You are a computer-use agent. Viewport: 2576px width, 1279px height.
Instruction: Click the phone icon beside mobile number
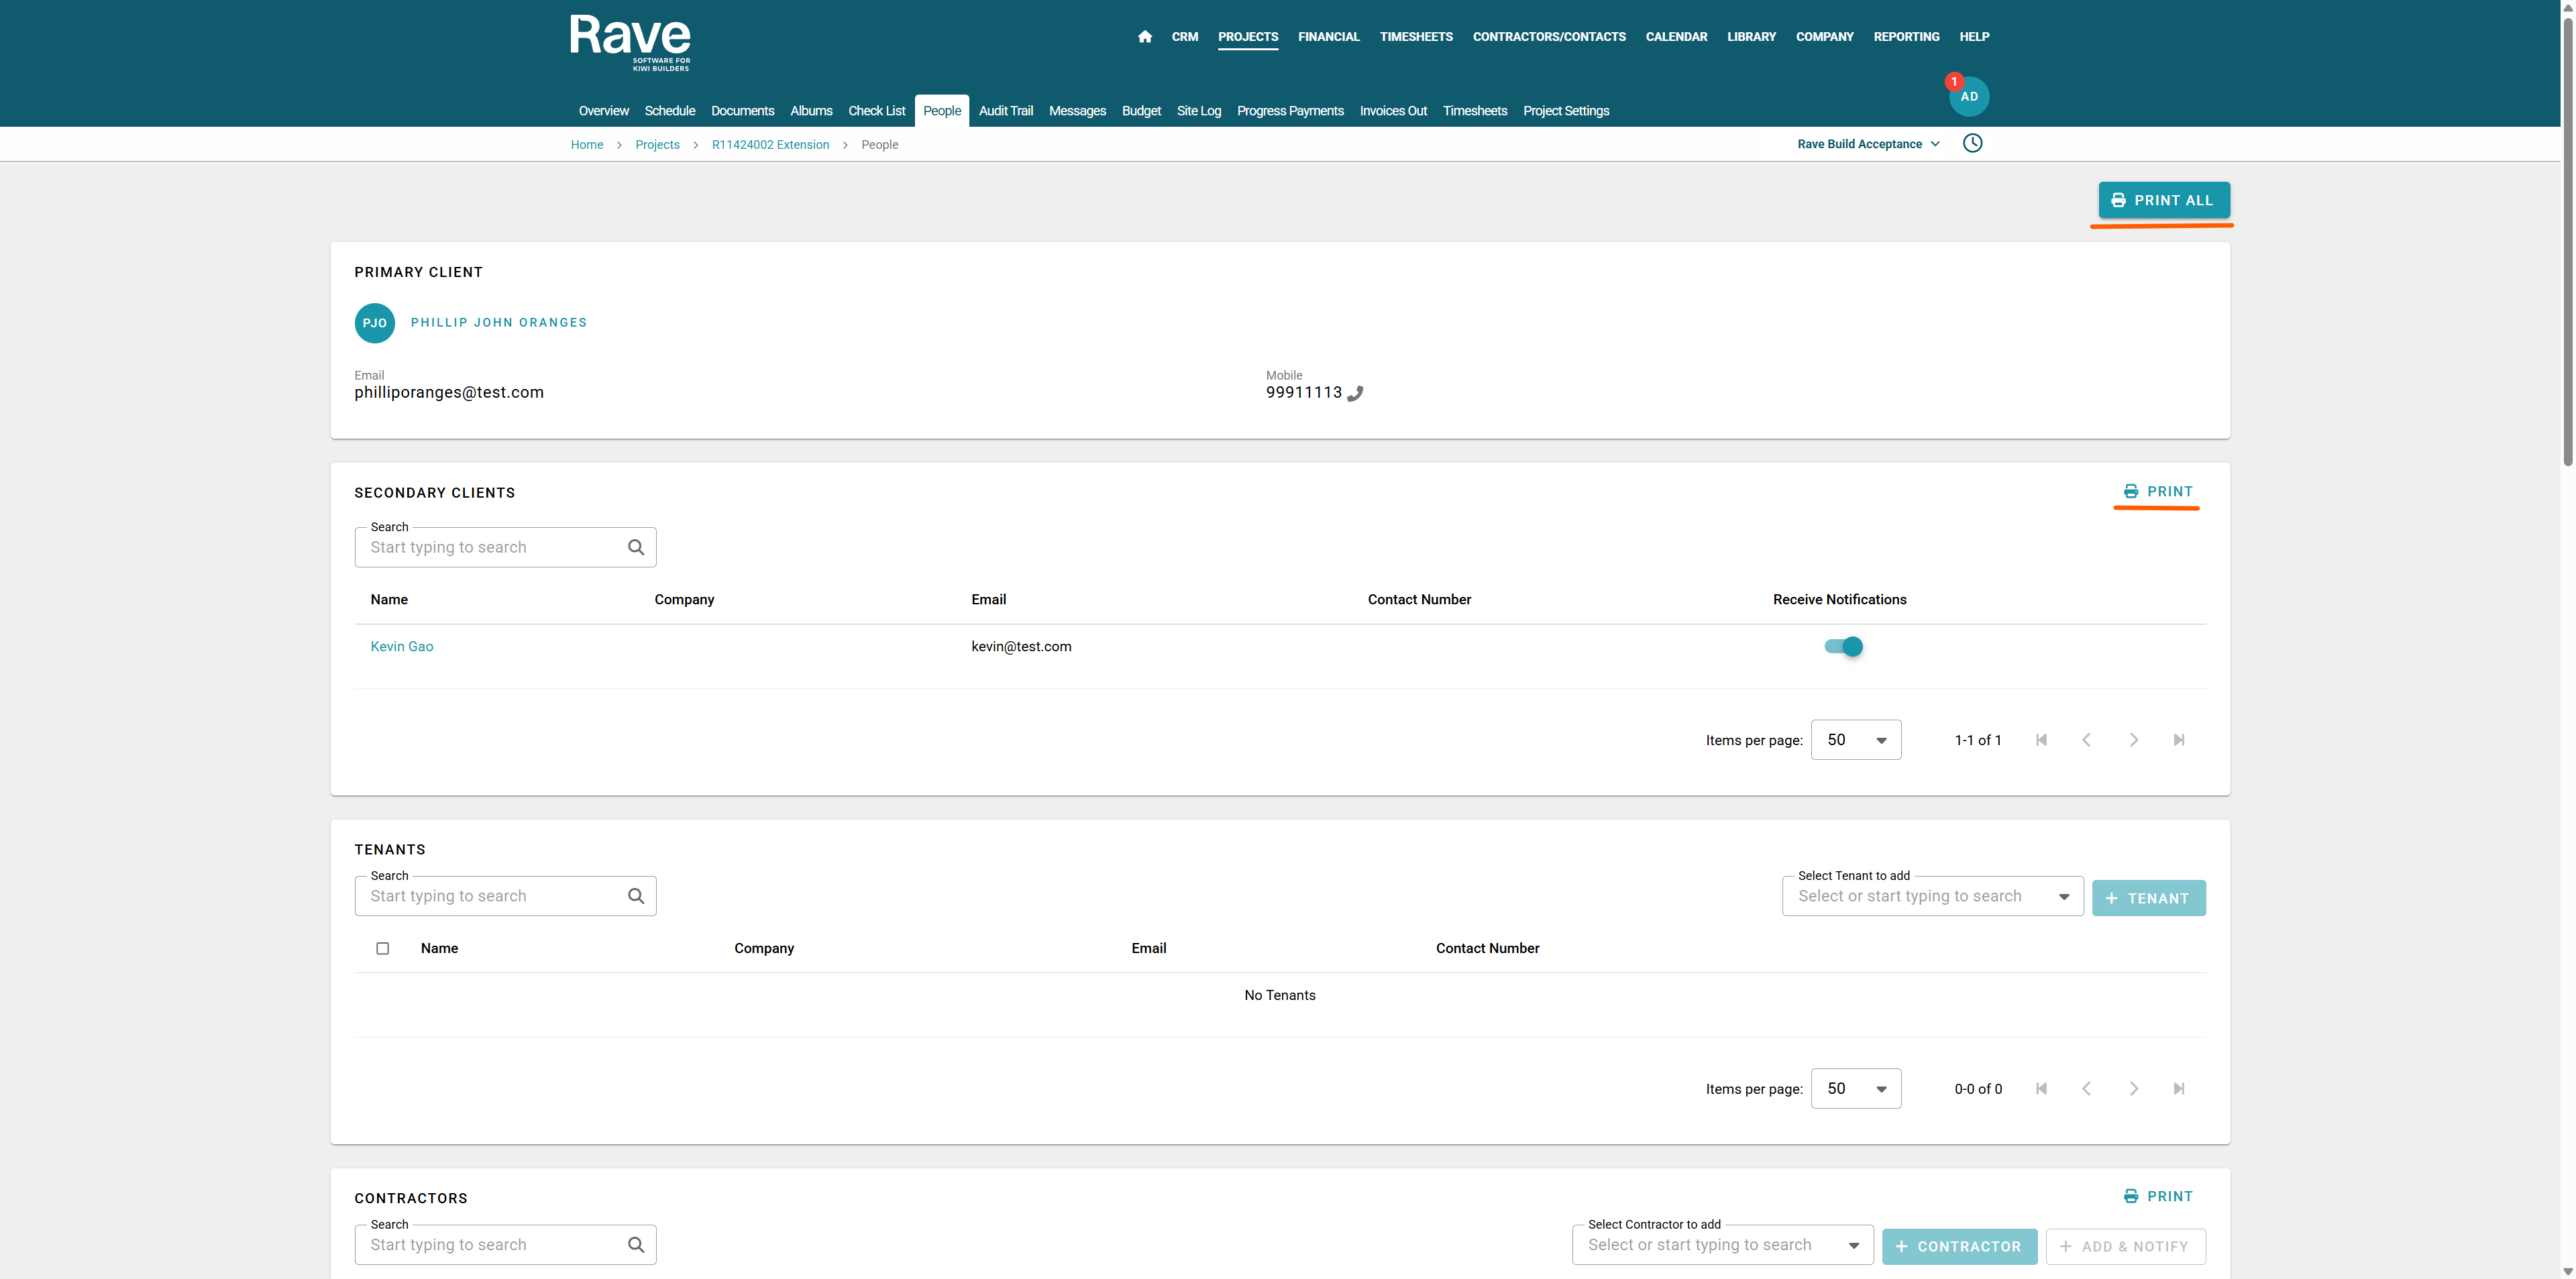click(1355, 394)
